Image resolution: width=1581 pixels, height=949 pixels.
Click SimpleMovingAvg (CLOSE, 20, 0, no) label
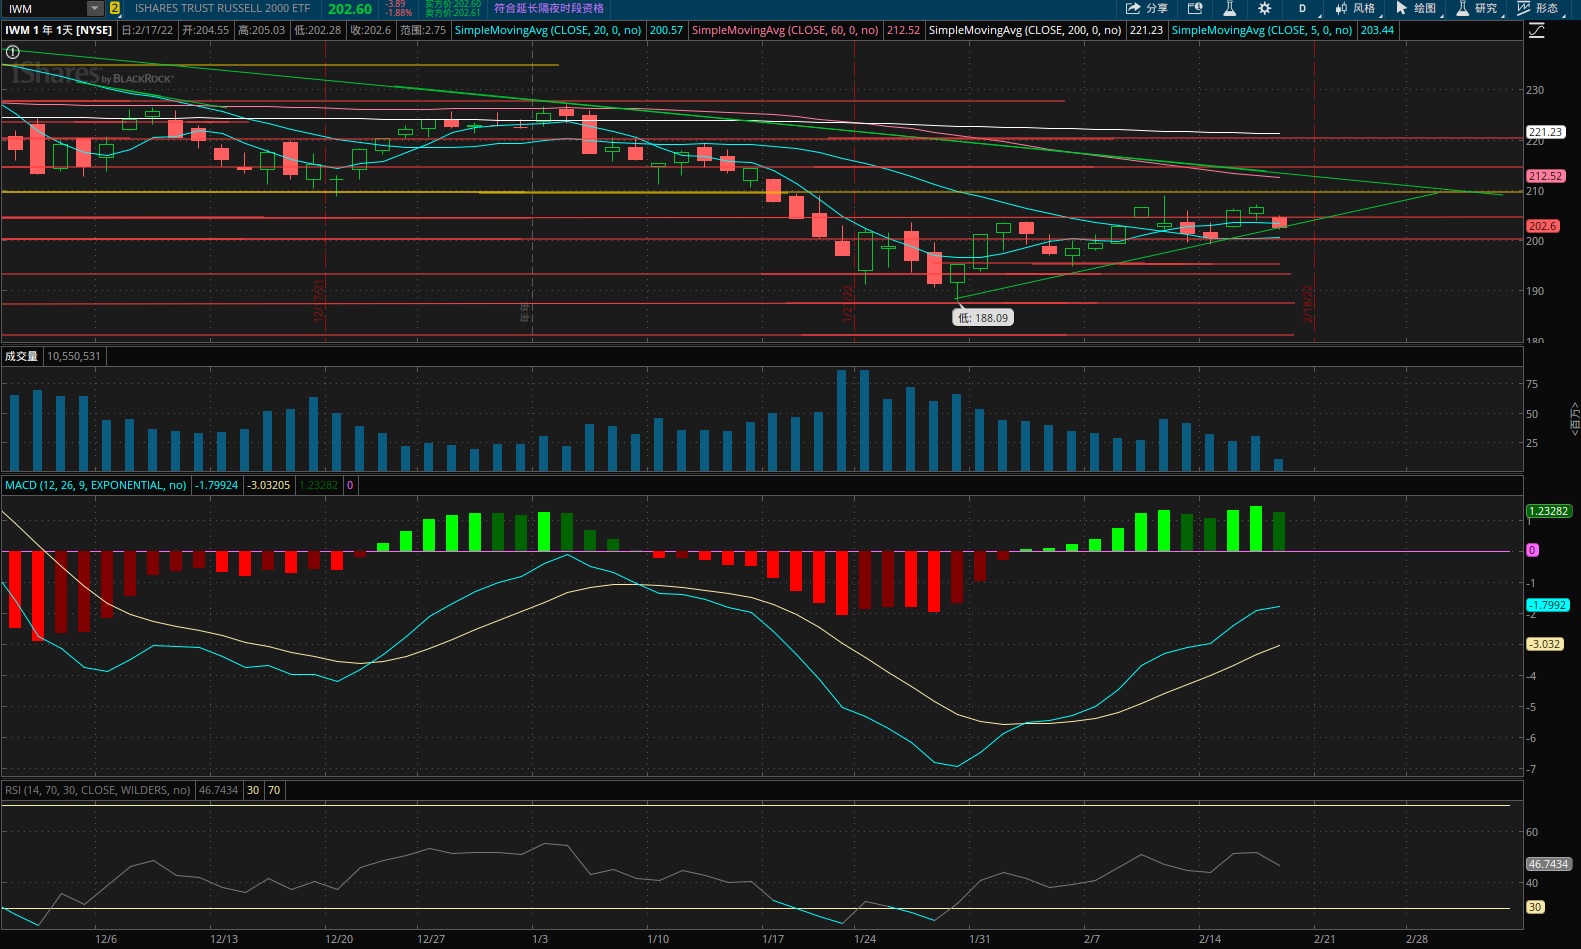pos(548,30)
